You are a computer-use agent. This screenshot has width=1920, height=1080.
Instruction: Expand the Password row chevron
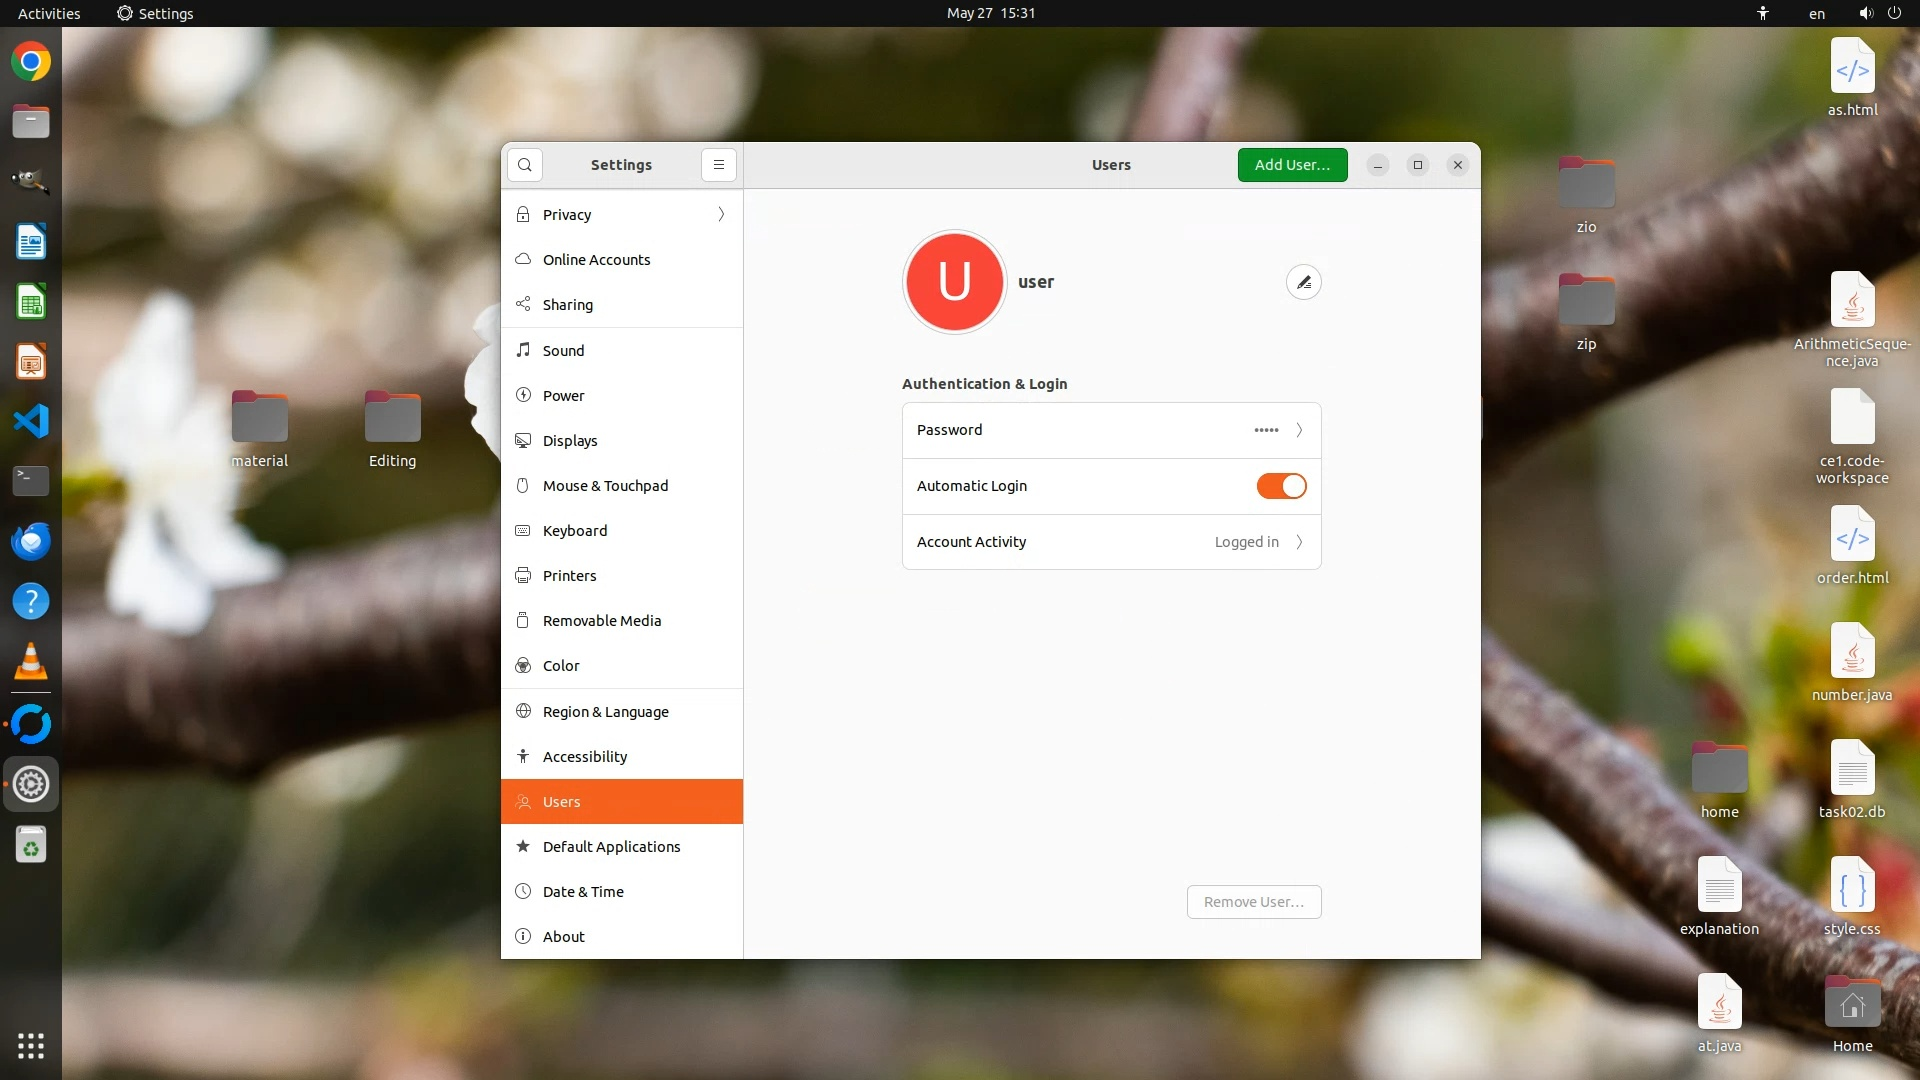pos(1299,430)
